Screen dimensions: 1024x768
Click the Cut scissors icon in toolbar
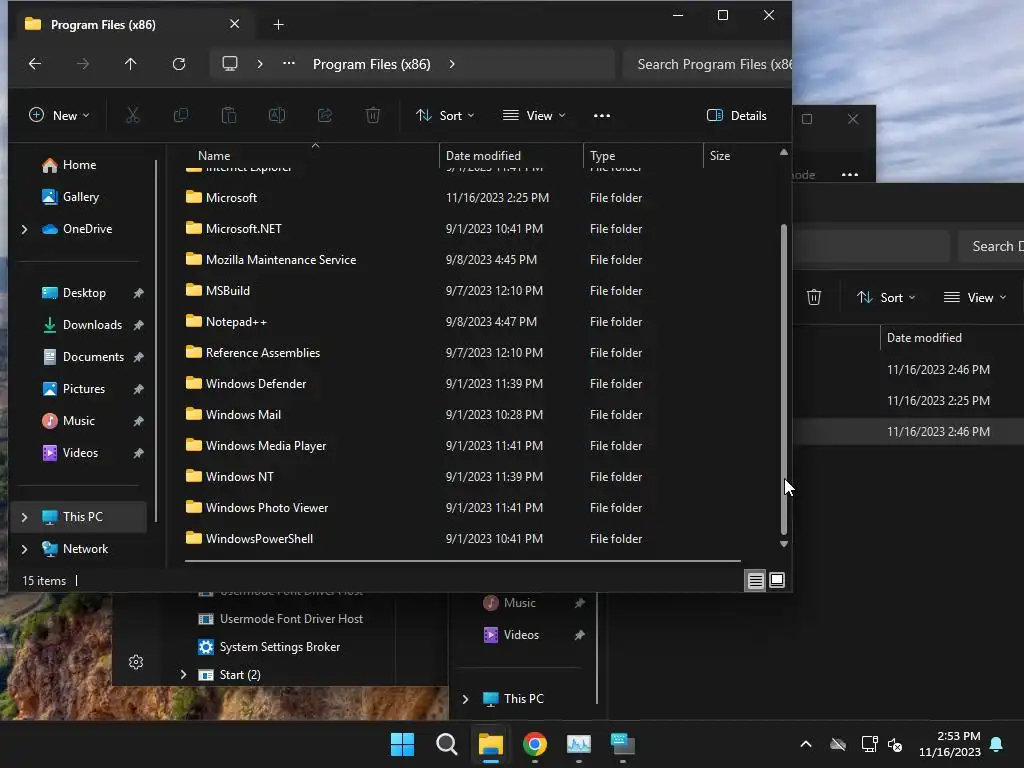[x=133, y=116]
